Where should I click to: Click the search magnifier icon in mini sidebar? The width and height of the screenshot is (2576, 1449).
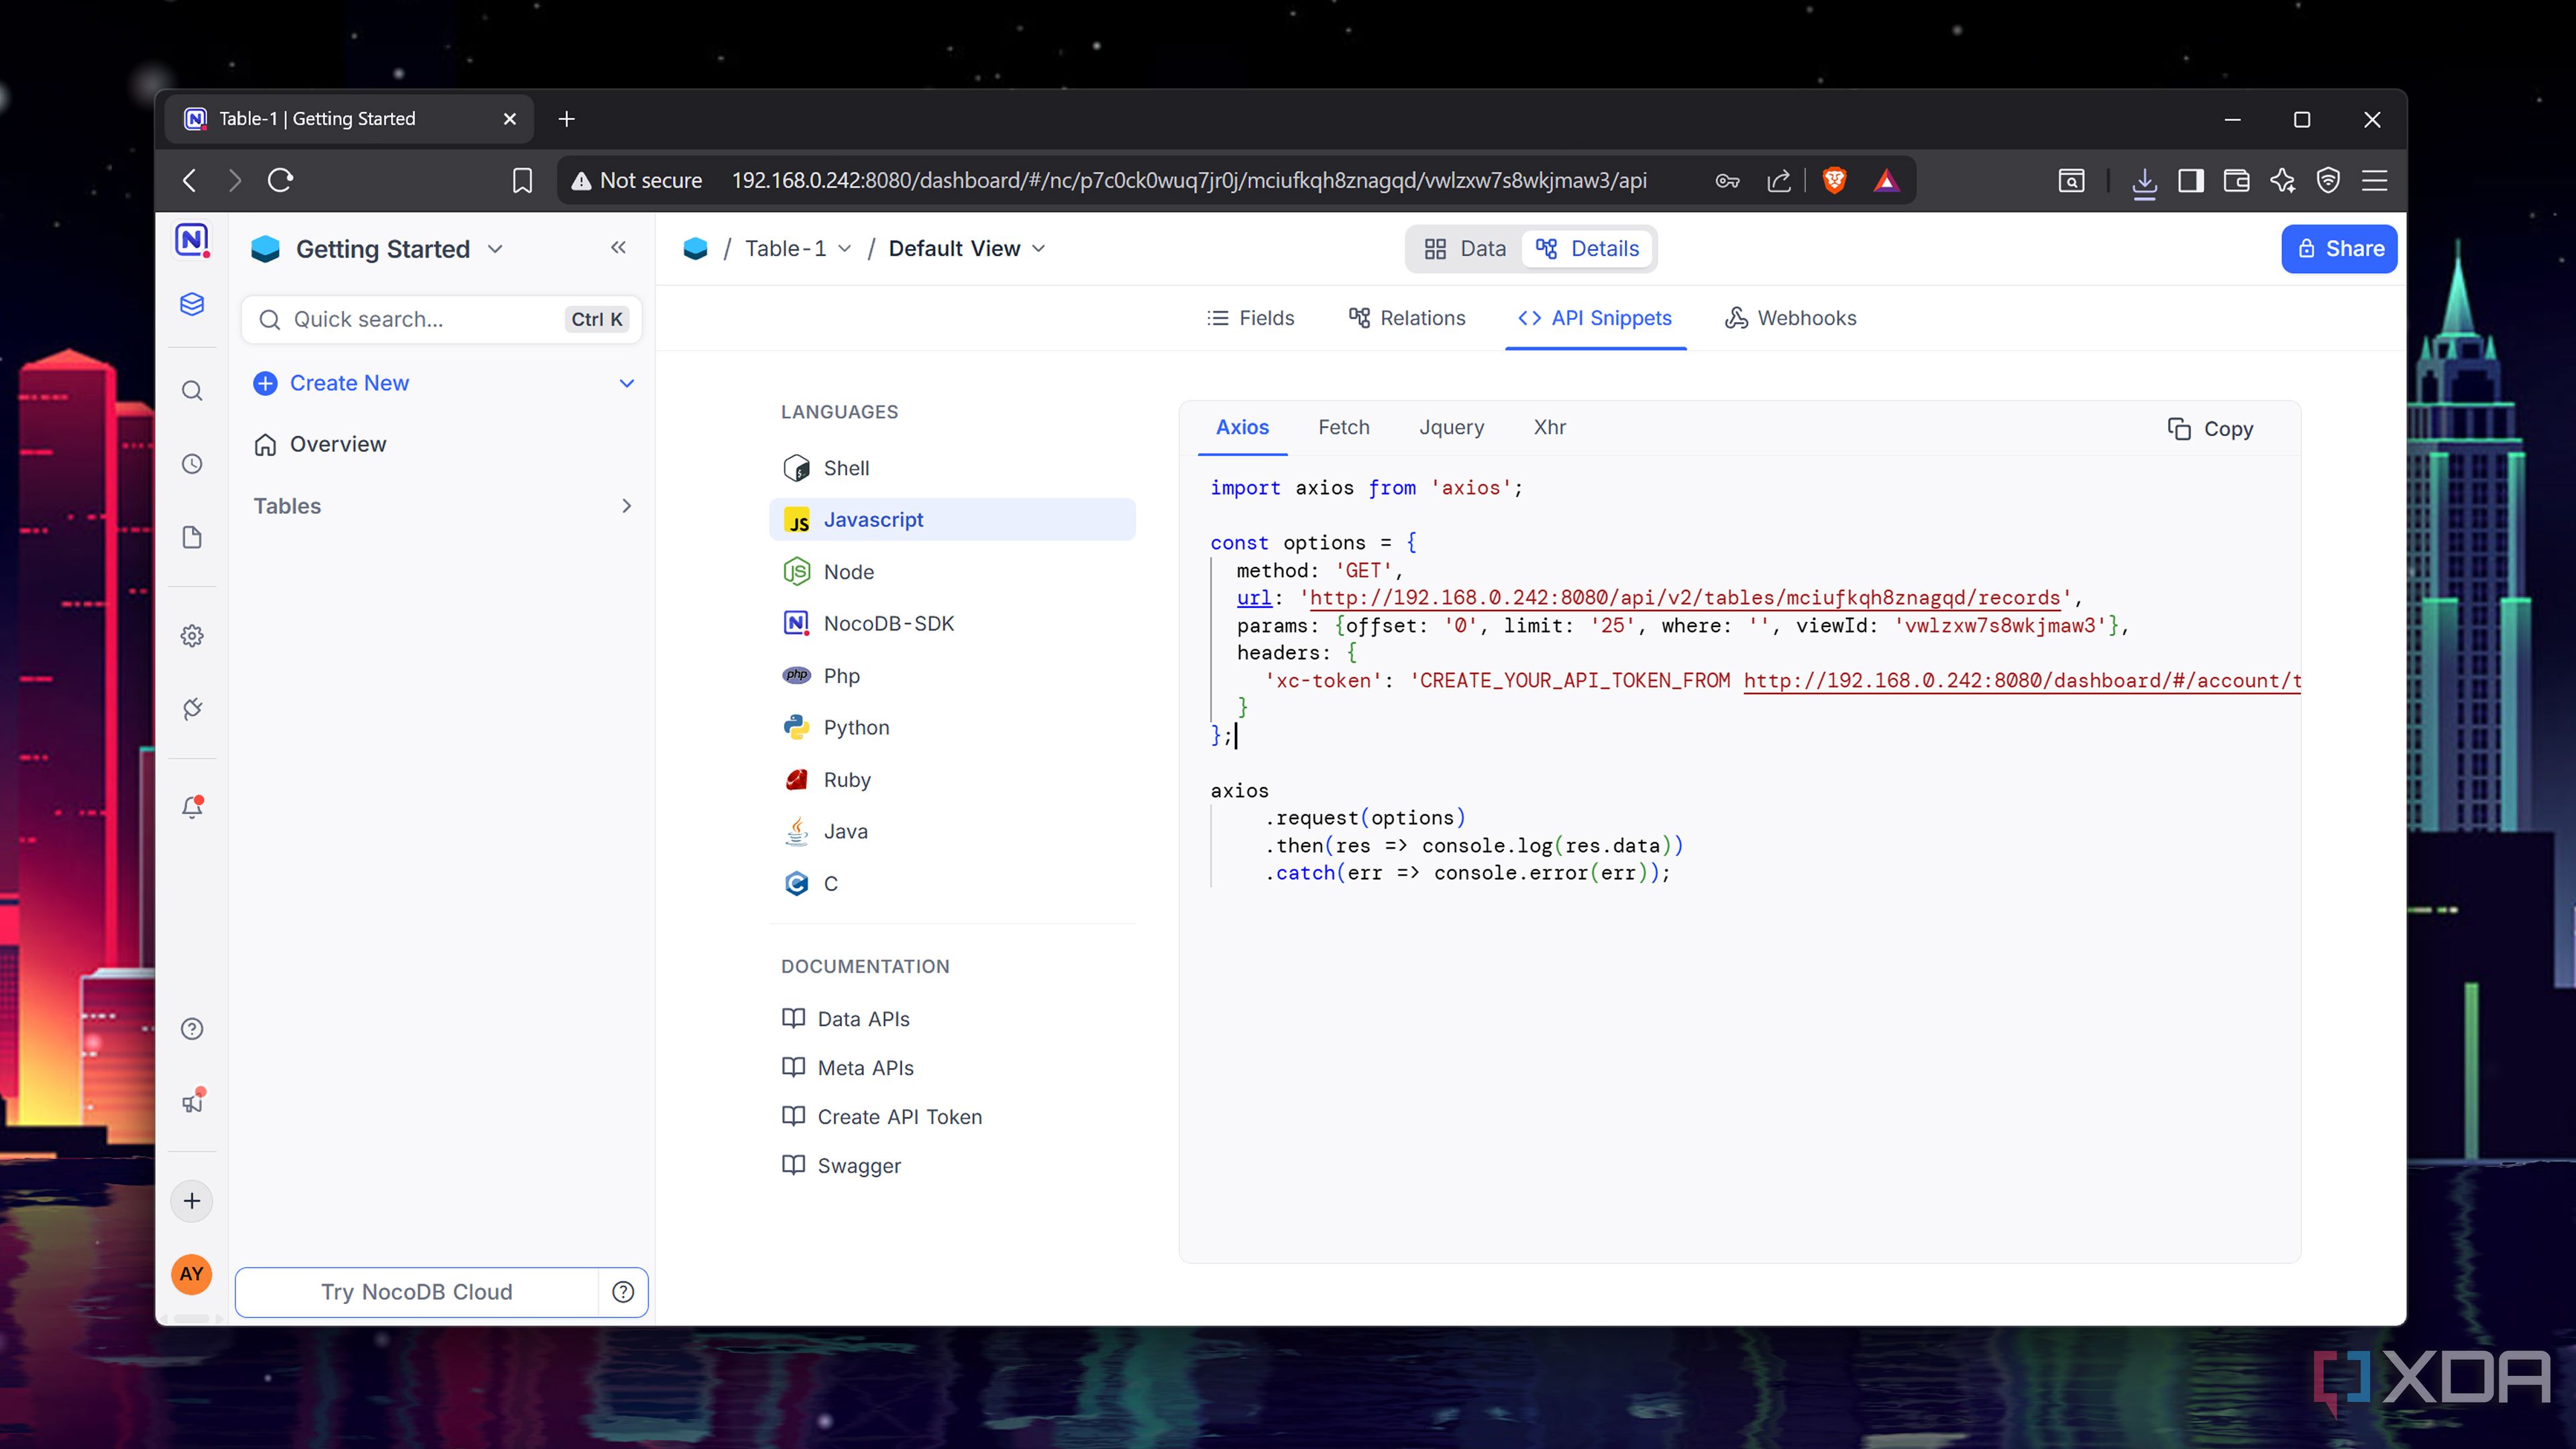coord(192,391)
